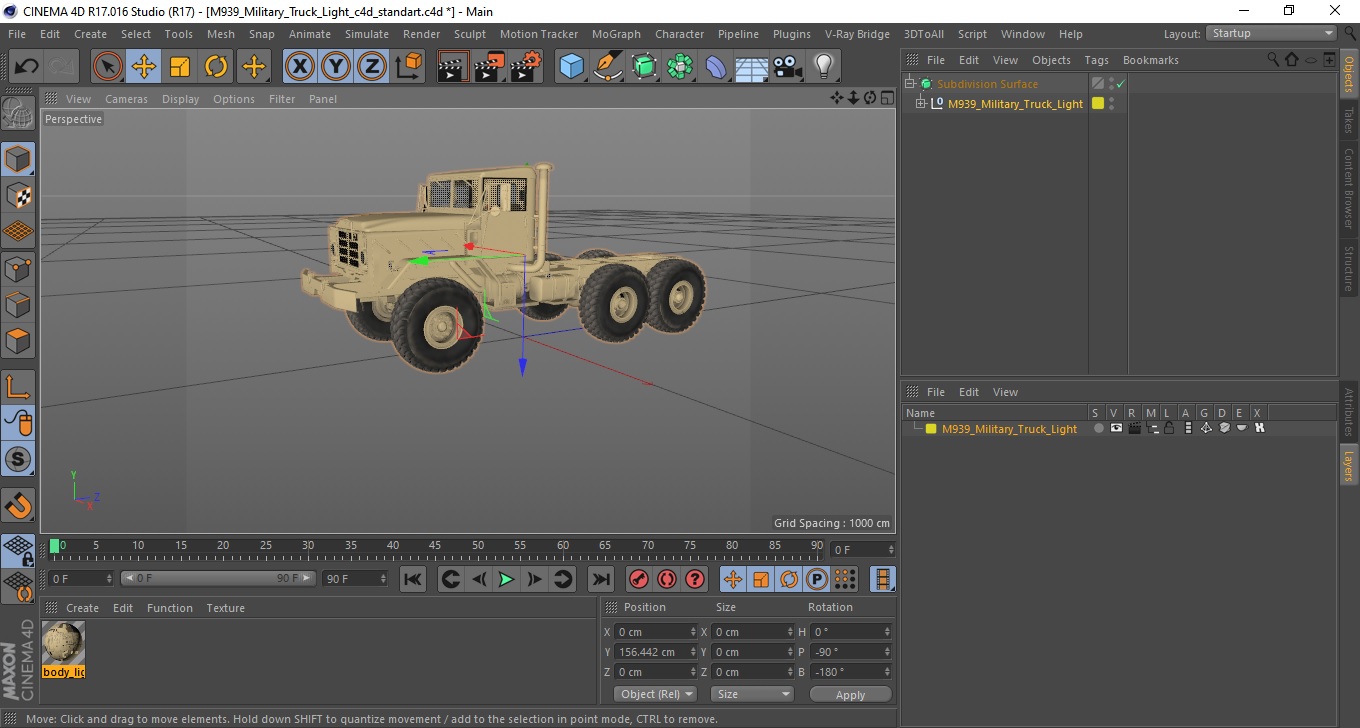Open the spline Pen tool
The image size is (1360, 728).
point(608,67)
